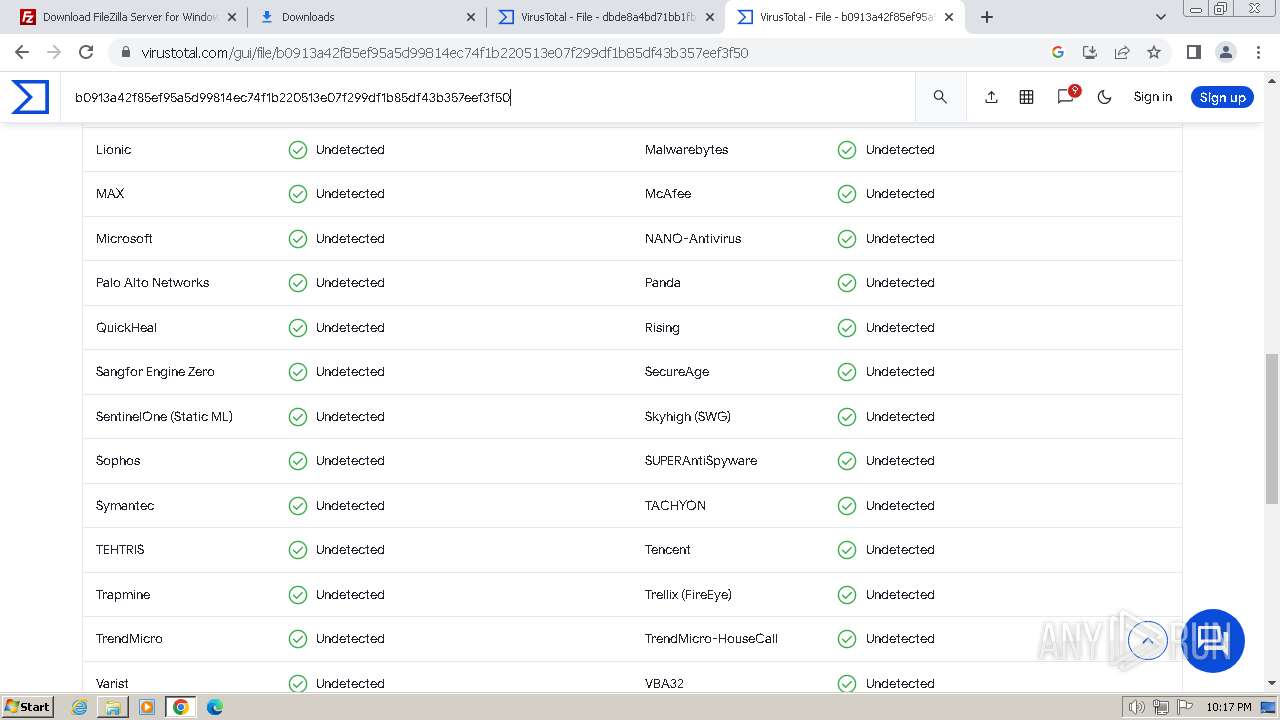
Task: Click the Sign up button
Action: (1222, 97)
